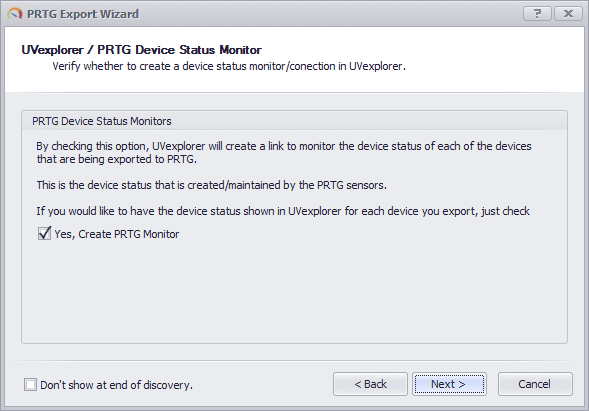Screen dimensions: 589x411
Task: Cancel the export wizard
Action: 535,384
